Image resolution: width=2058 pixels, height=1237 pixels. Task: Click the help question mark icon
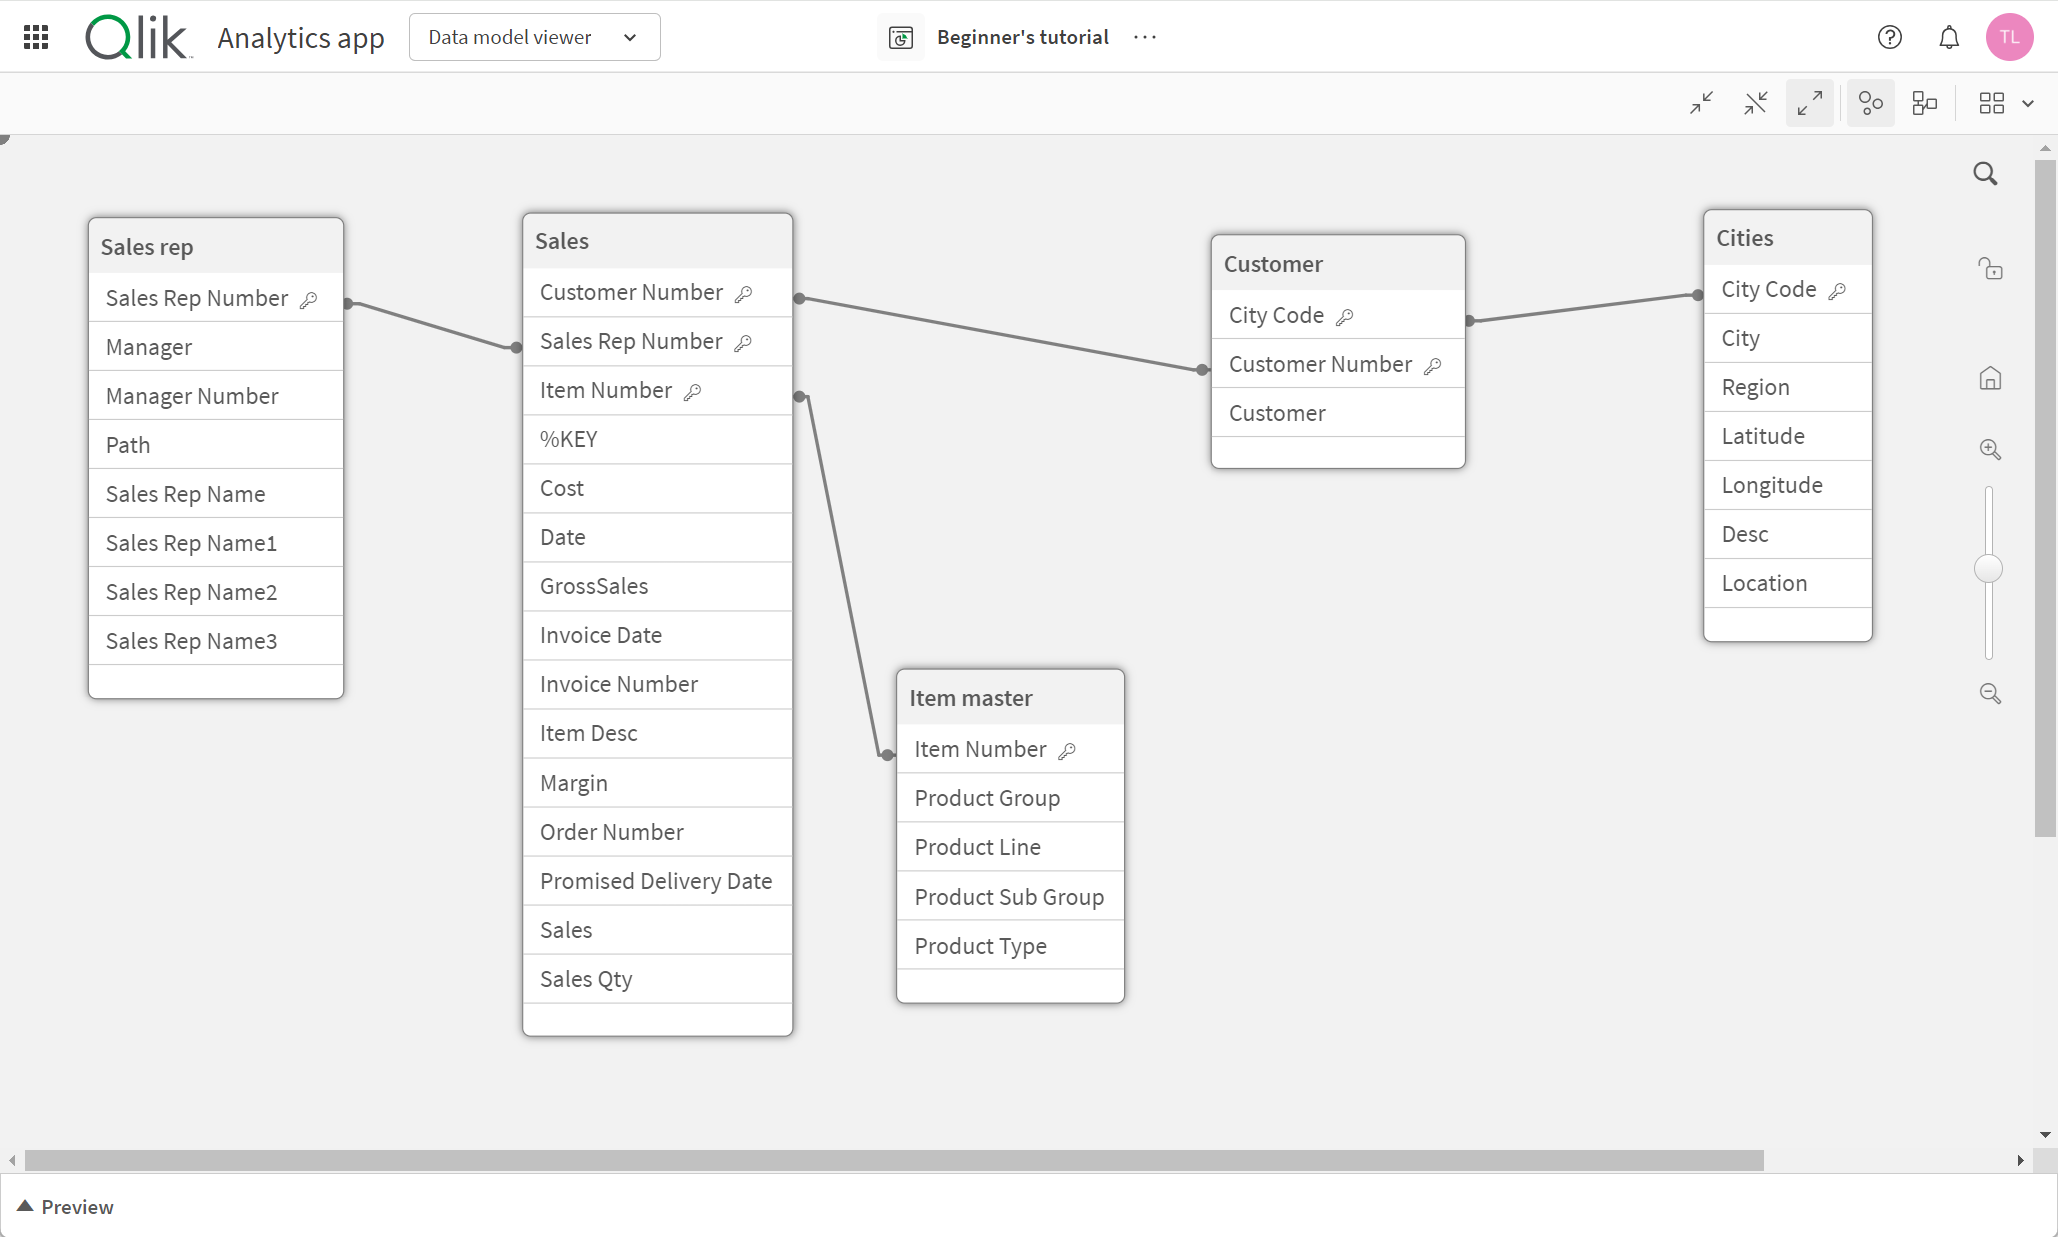1890,37
